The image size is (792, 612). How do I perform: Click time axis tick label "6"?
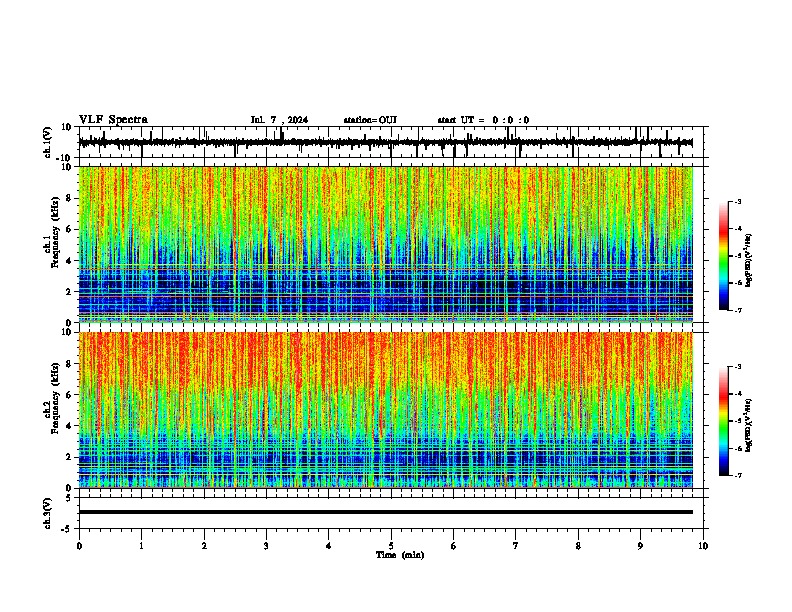[x=454, y=546]
